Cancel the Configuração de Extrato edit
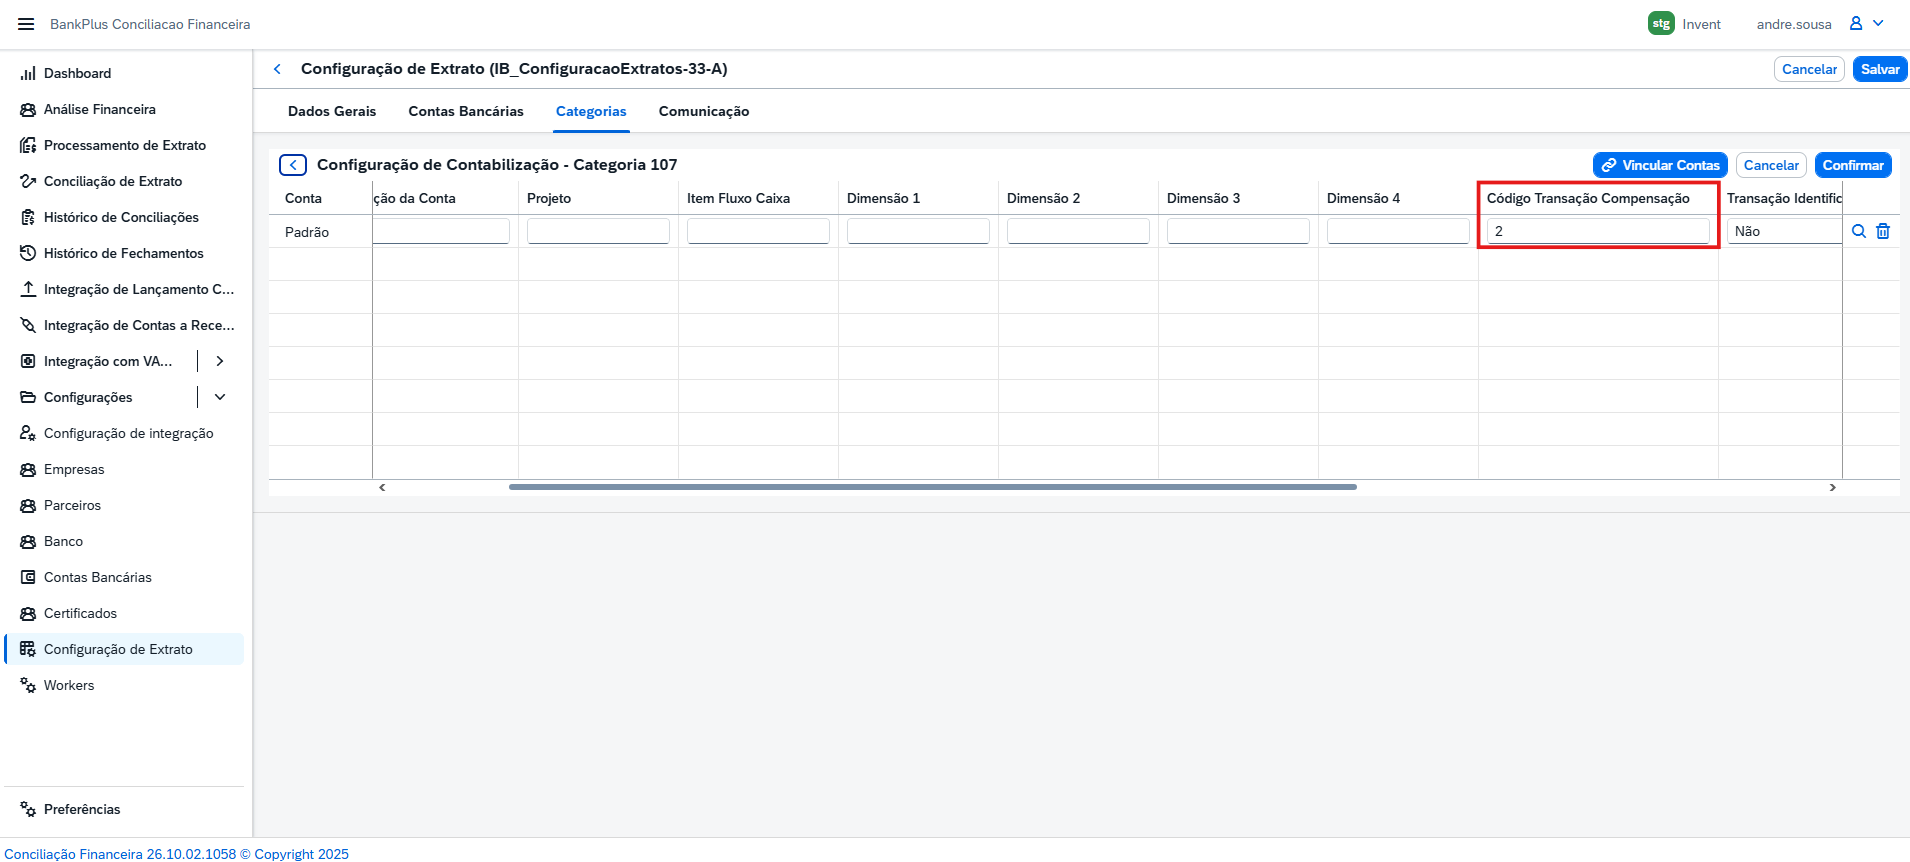This screenshot has height=862, width=1910. coord(1809,69)
